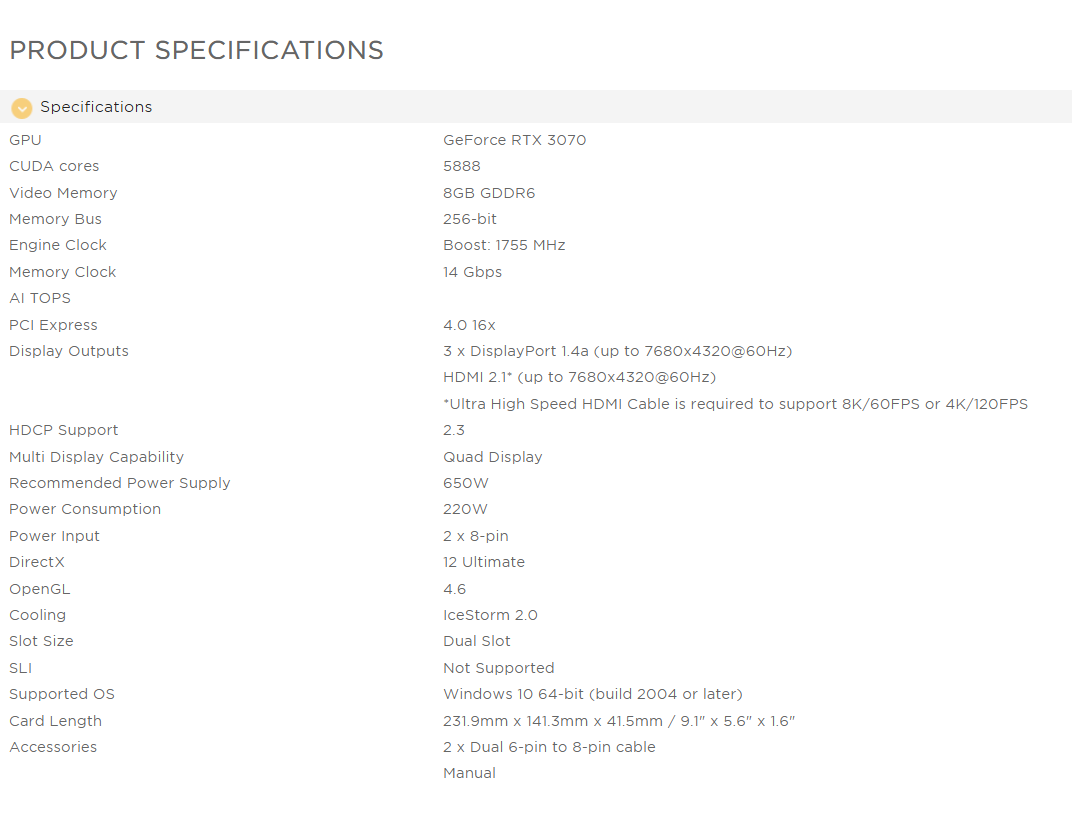Select the AI TOPS row label
This screenshot has width=1072, height=816.
(x=40, y=298)
